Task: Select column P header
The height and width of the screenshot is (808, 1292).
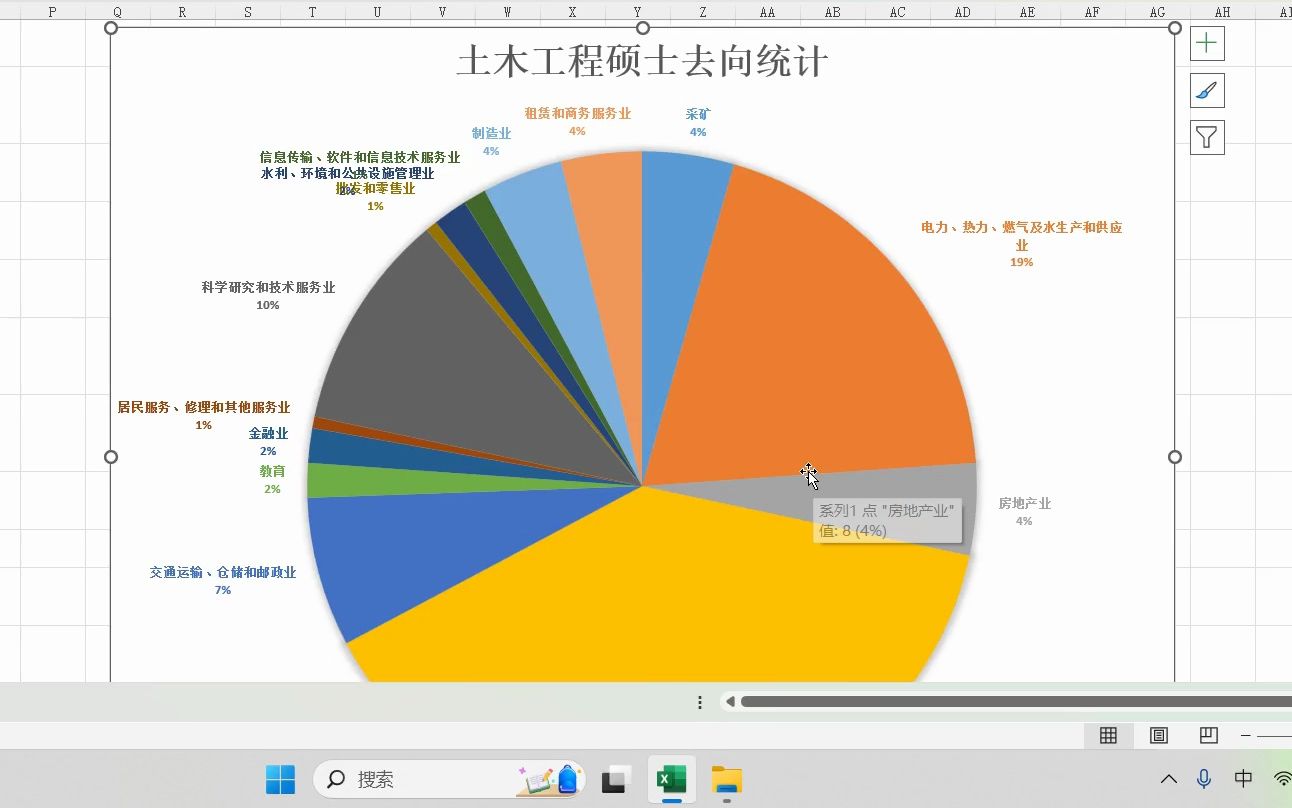Action: pos(52,11)
